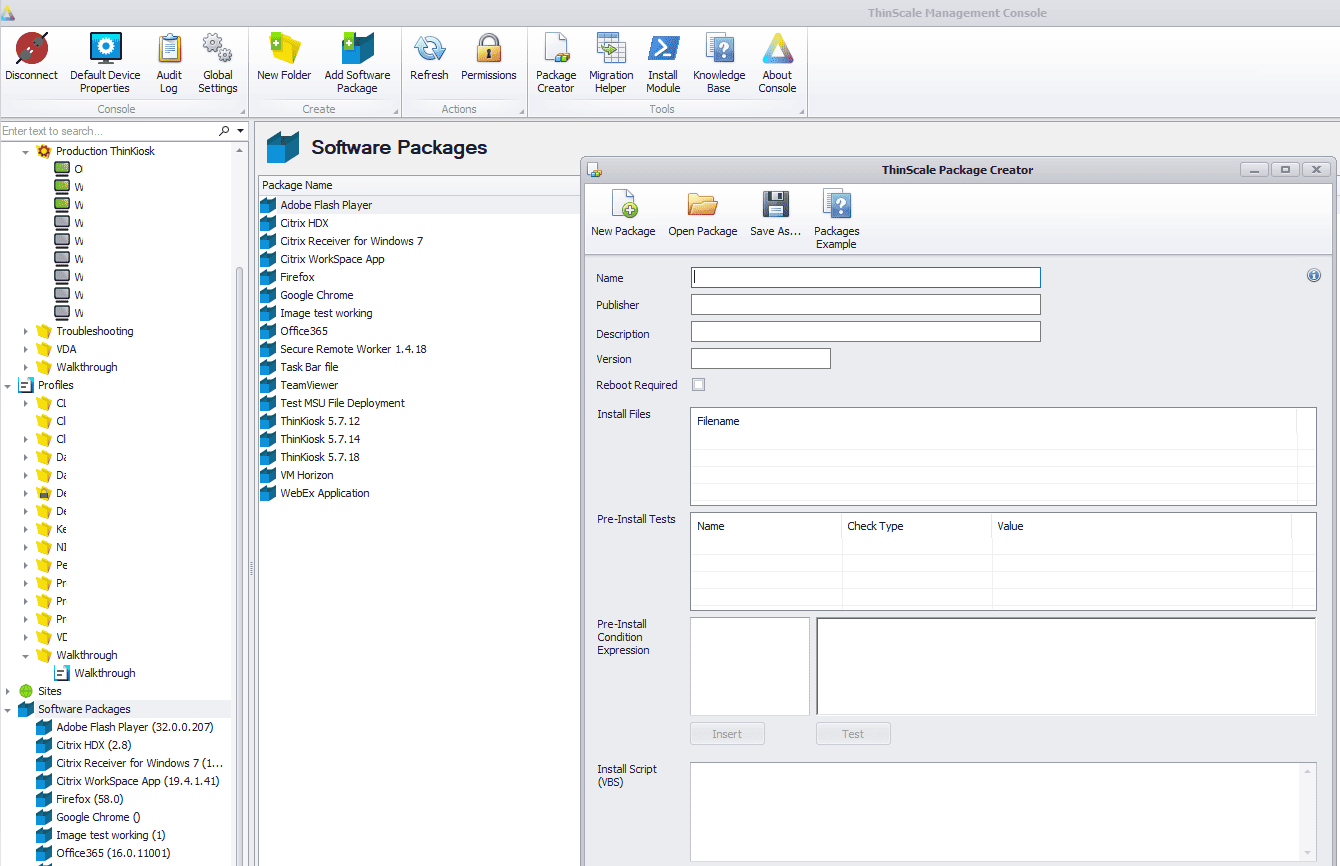The height and width of the screenshot is (866, 1340).
Task: Select the ThinKiosk 5.7.14 package row
Action: [419, 439]
